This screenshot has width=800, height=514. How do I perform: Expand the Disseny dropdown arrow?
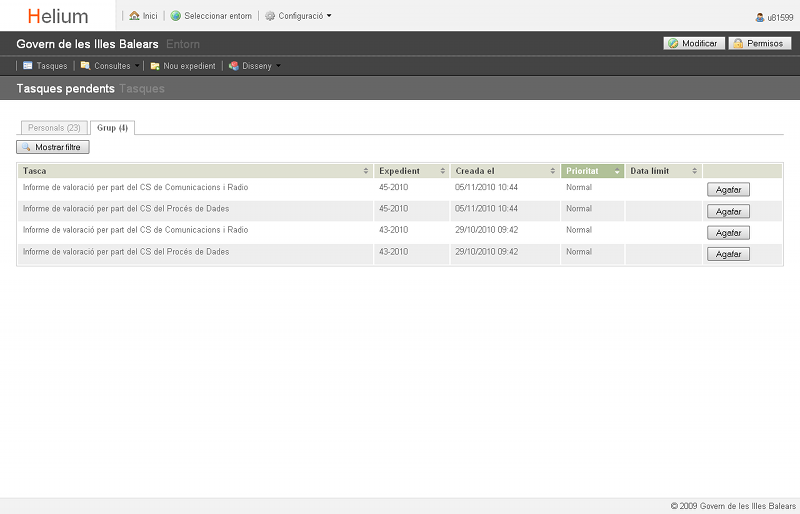click(278, 66)
